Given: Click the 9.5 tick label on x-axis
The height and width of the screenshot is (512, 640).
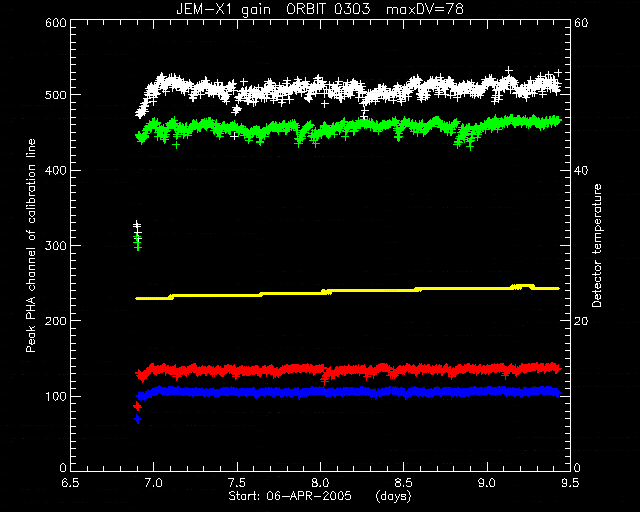Looking at the screenshot, I should point(570,483).
